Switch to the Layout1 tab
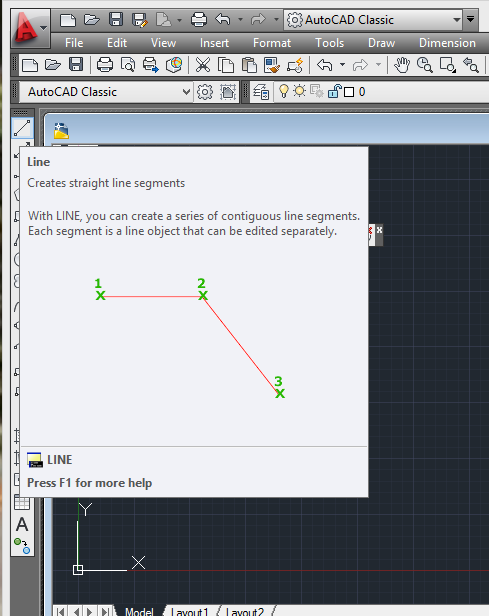This screenshot has height=616, width=489. tap(189, 611)
